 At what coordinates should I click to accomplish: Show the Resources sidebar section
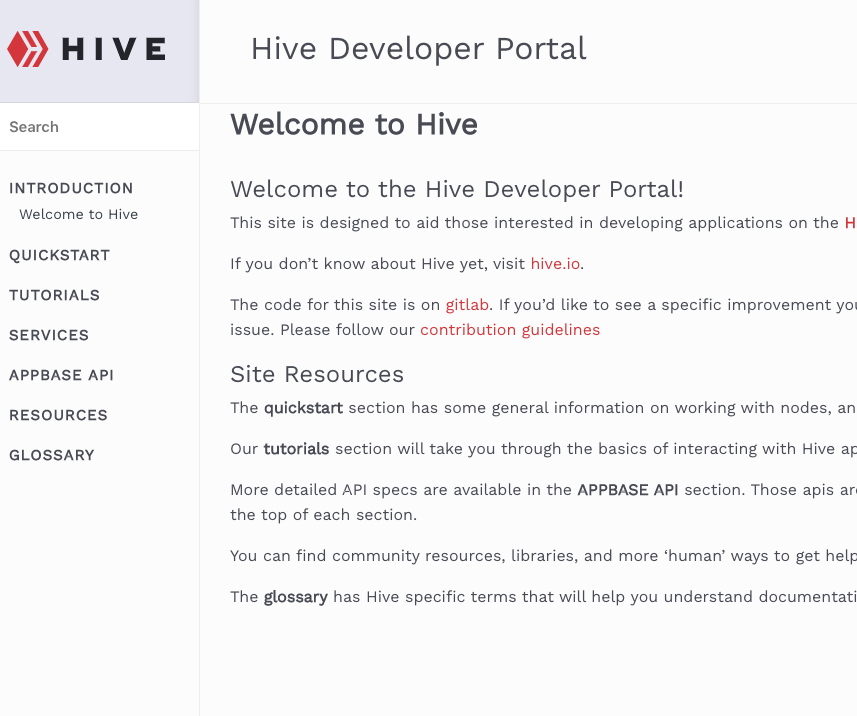[58, 415]
